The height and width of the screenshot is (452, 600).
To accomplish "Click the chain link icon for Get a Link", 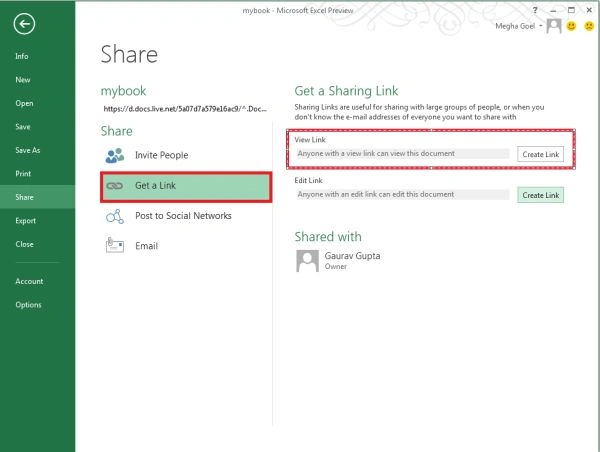I will pyautogui.click(x=114, y=186).
